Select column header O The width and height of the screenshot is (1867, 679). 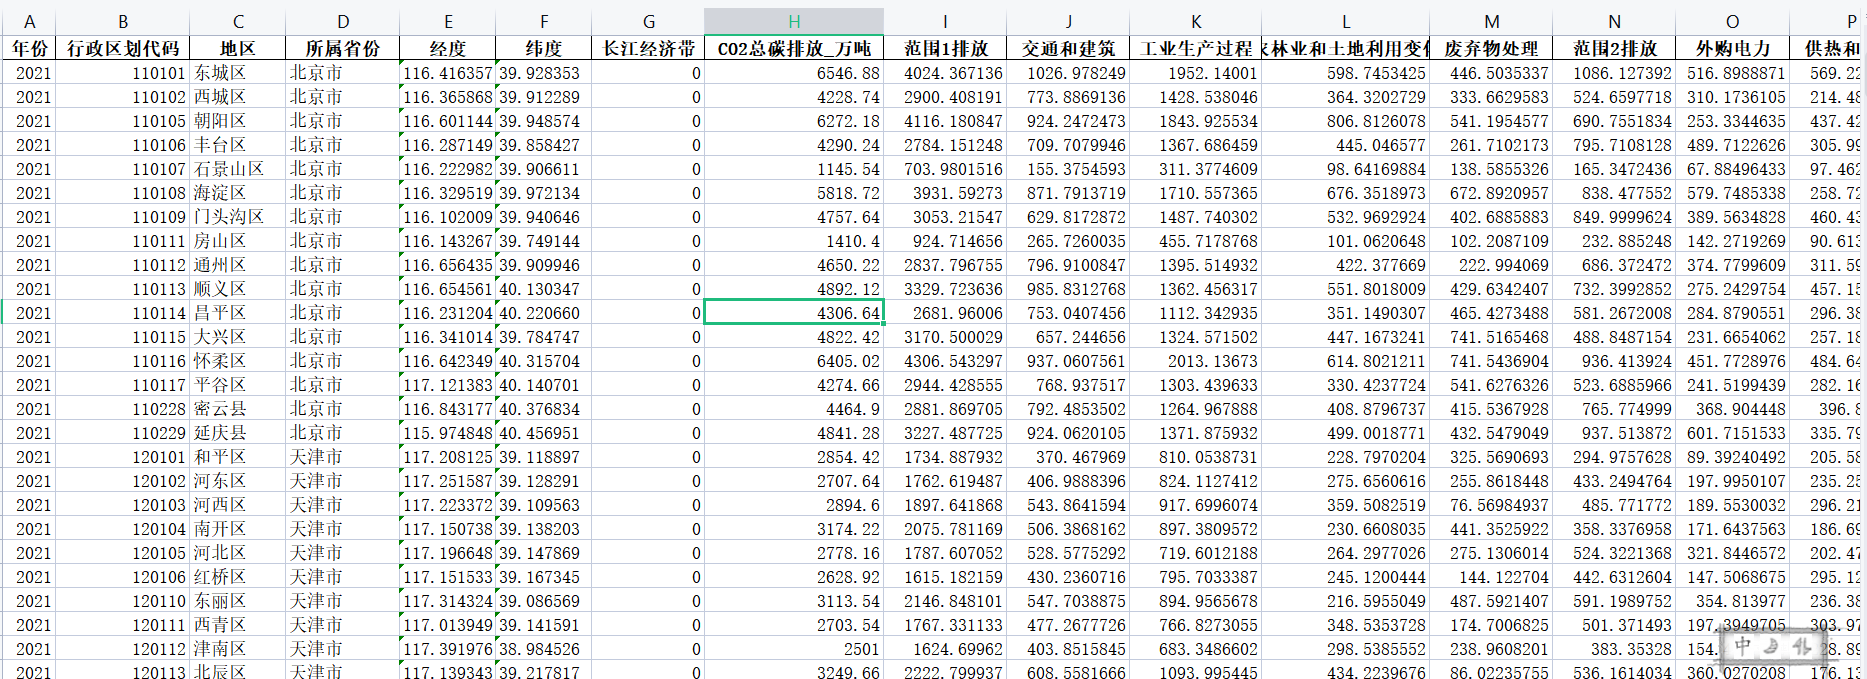pyautogui.click(x=1733, y=21)
